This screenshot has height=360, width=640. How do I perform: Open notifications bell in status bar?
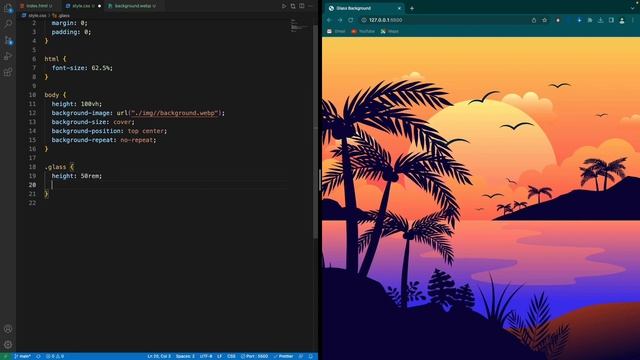[311, 356]
